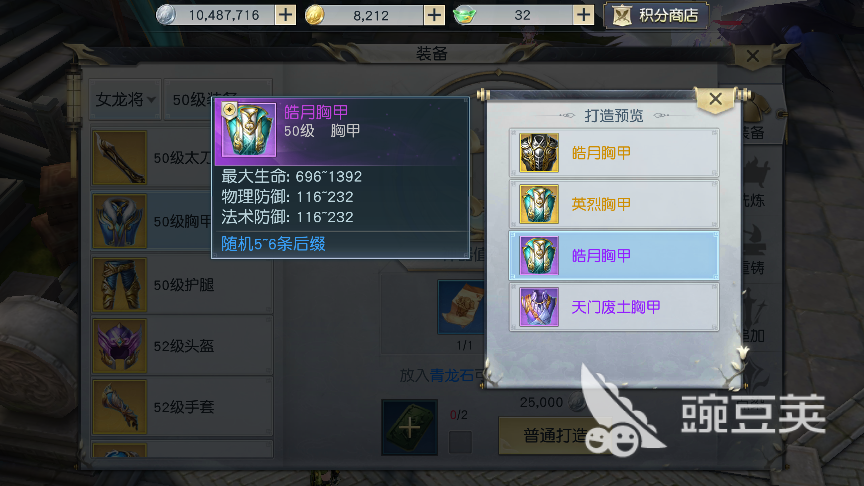Screen dimensions: 864x486
Task: Expand the 女龙将 class dropdown
Action: 125,99
